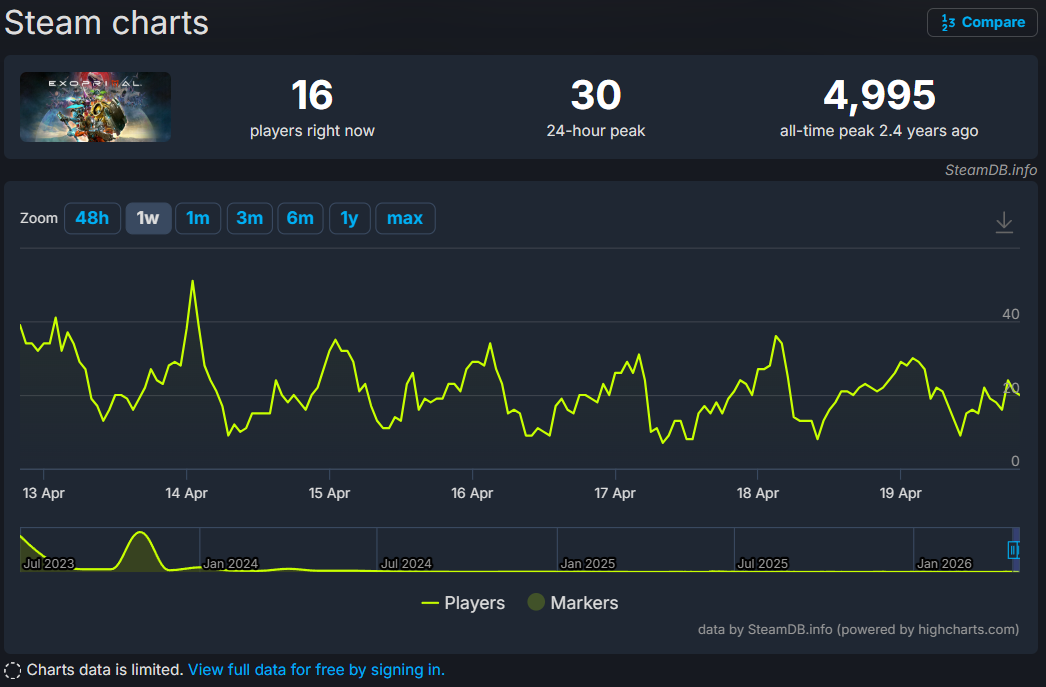Click the navigator range handle
This screenshot has height=687, width=1046.
(x=1013, y=550)
